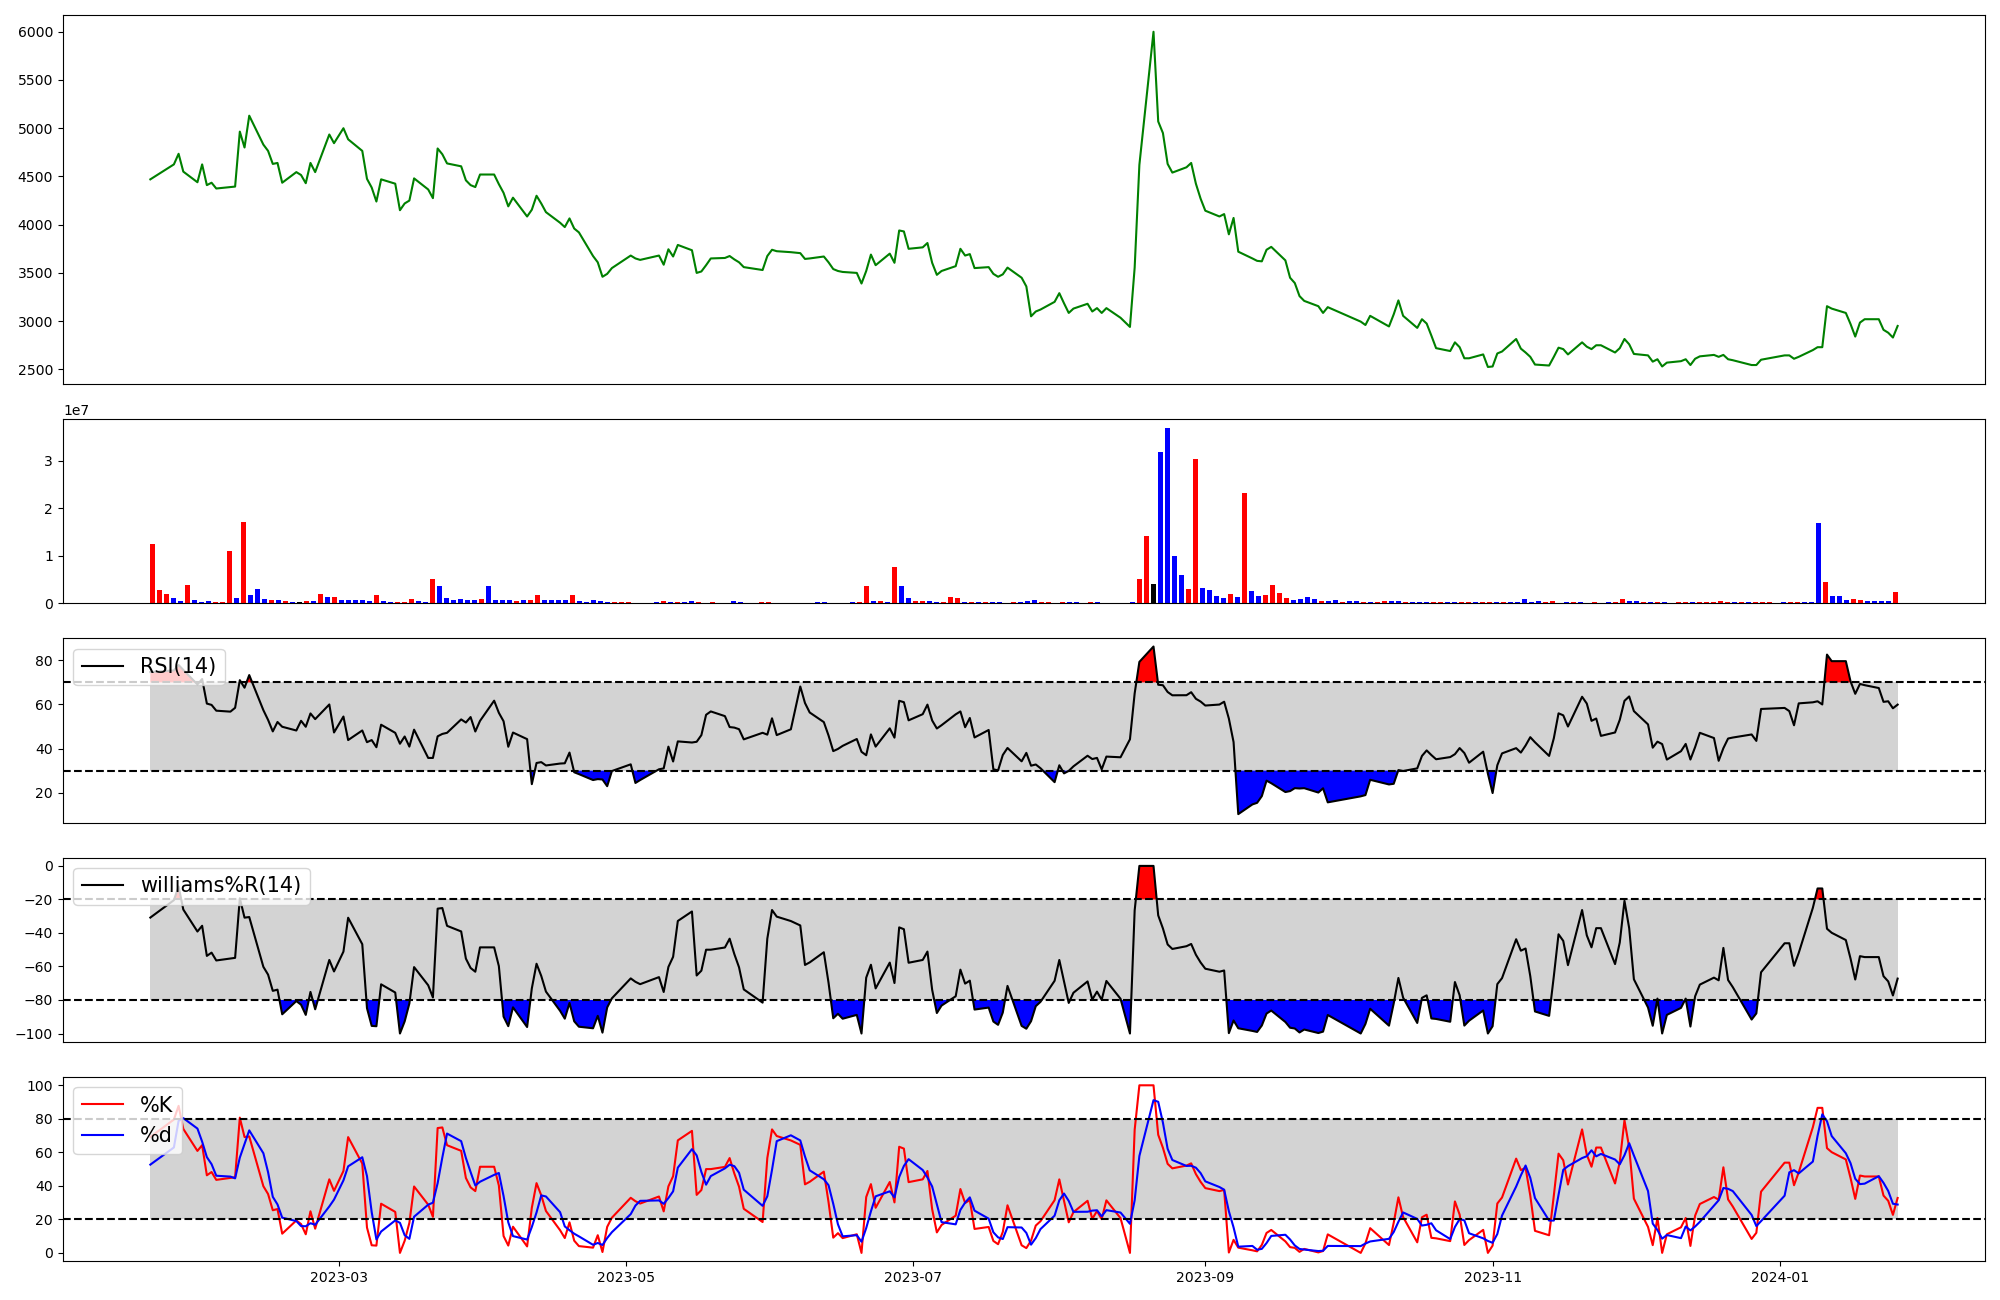Click the 6000 y-axis label on price chart
The image size is (2000, 1300).
click(35, 32)
